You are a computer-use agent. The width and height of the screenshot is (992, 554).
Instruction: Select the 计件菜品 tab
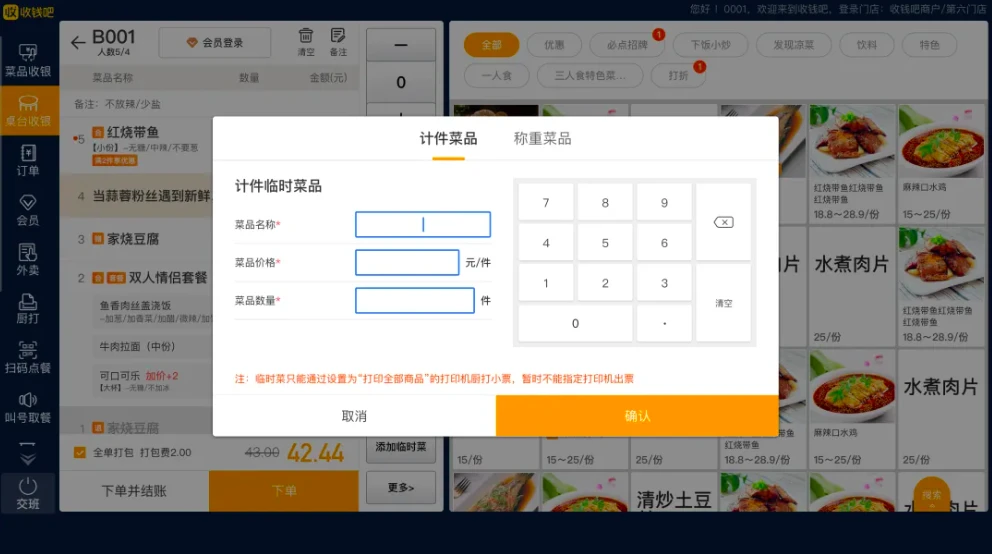448,138
